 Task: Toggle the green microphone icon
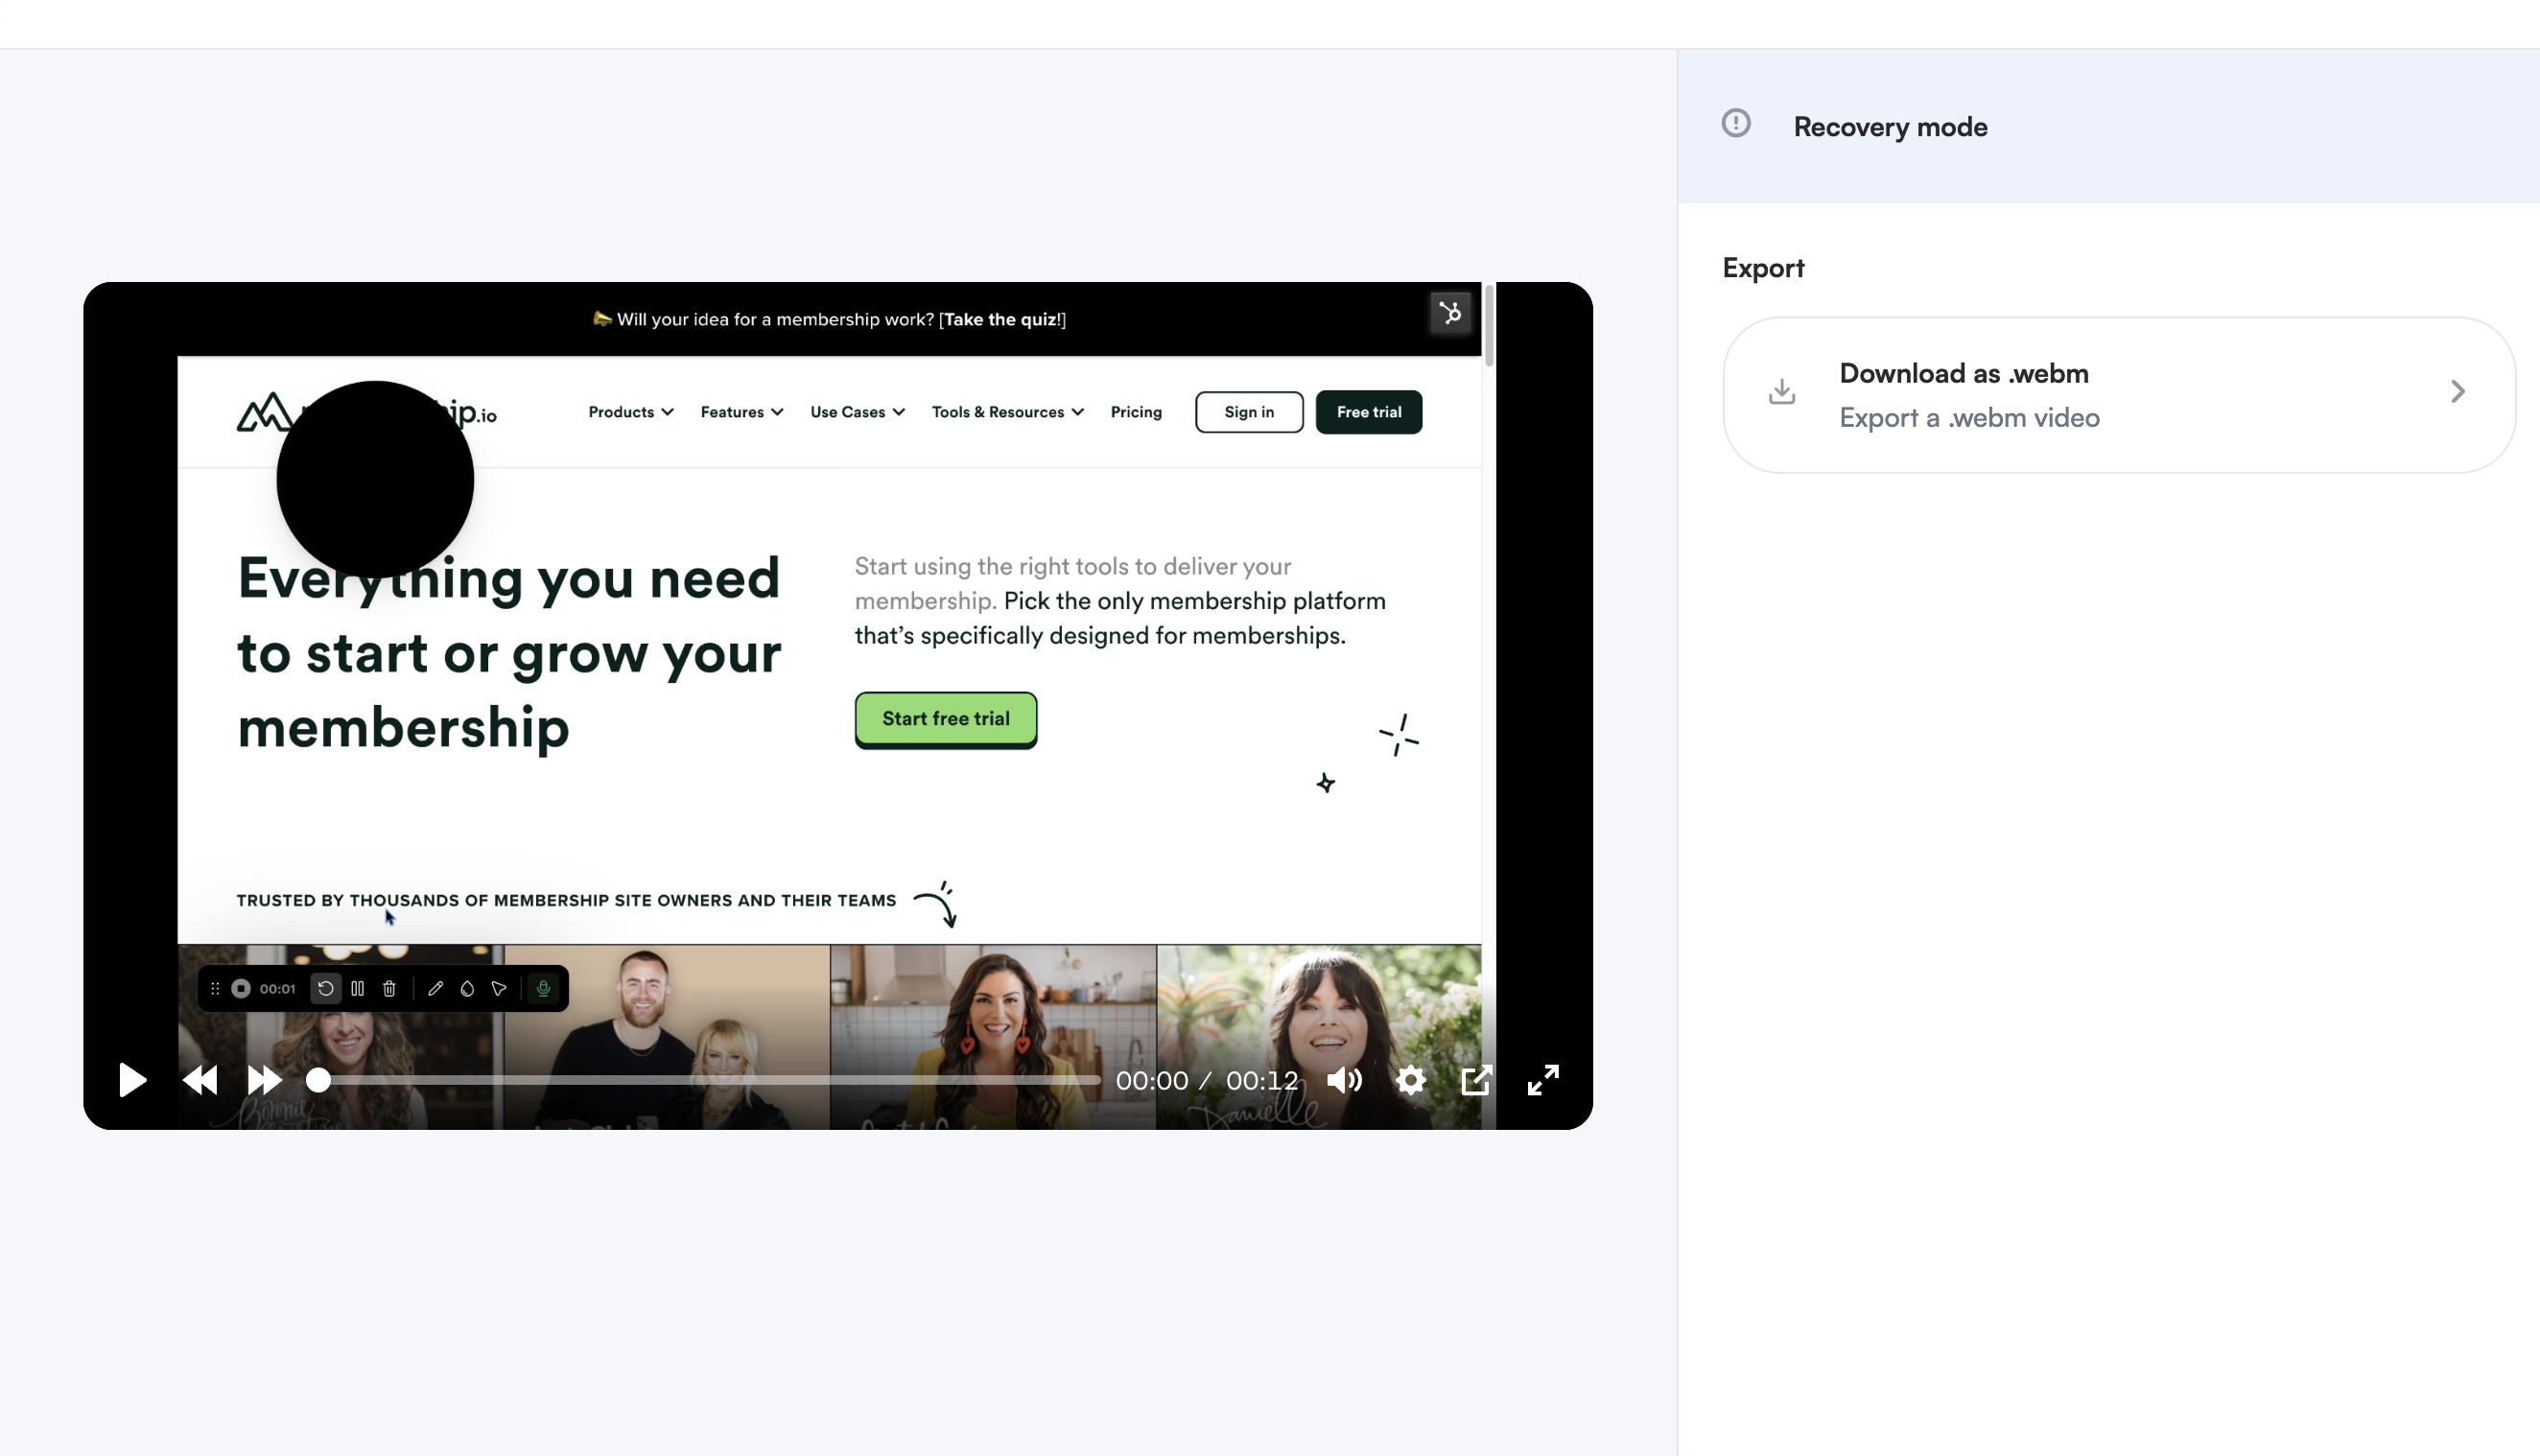pyautogui.click(x=543, y=988)
